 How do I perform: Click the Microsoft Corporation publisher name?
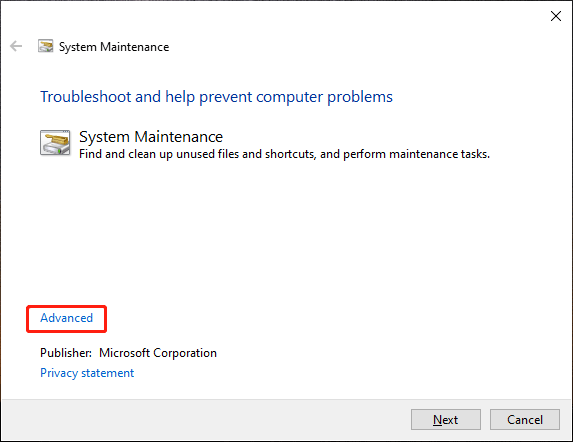(158, 353)
